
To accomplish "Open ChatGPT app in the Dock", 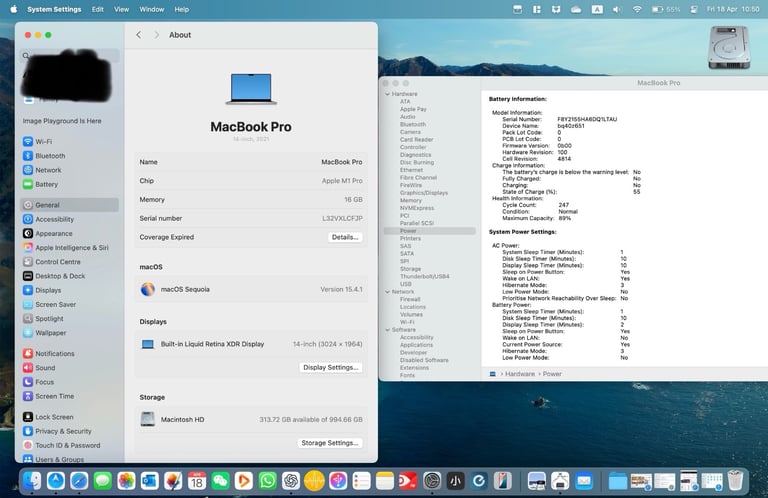I will pos(291,481).
